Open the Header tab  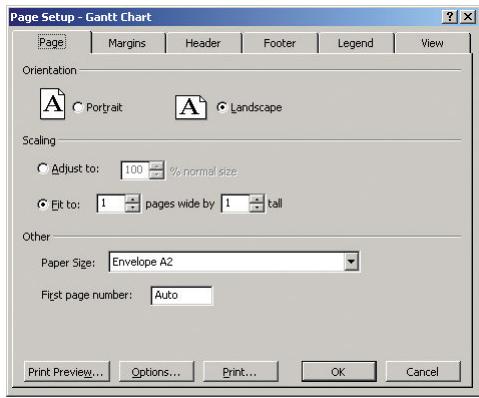pos(203,43)
